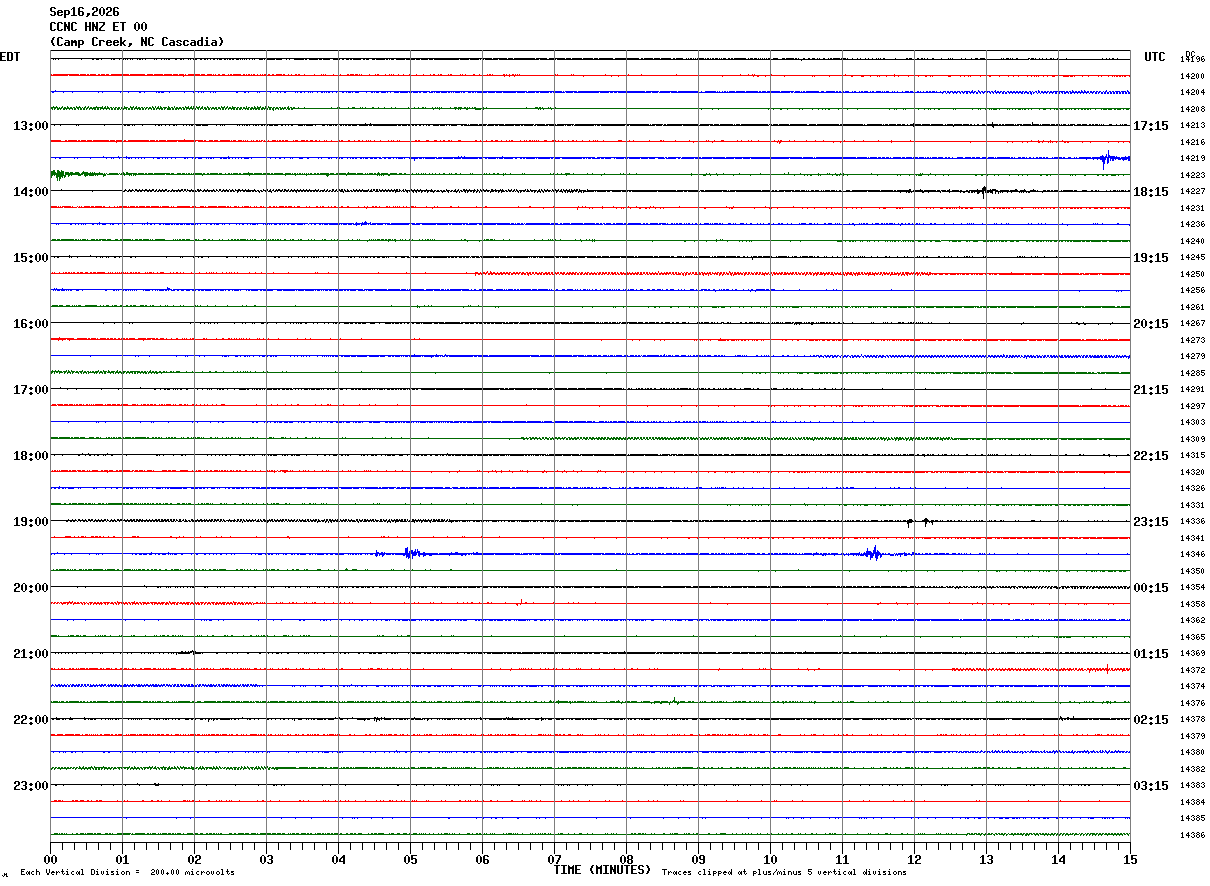Click the Camp Creek, NC Cascadia station title
The width and height of the screenshot is (1210, 886).
(137, 42)
